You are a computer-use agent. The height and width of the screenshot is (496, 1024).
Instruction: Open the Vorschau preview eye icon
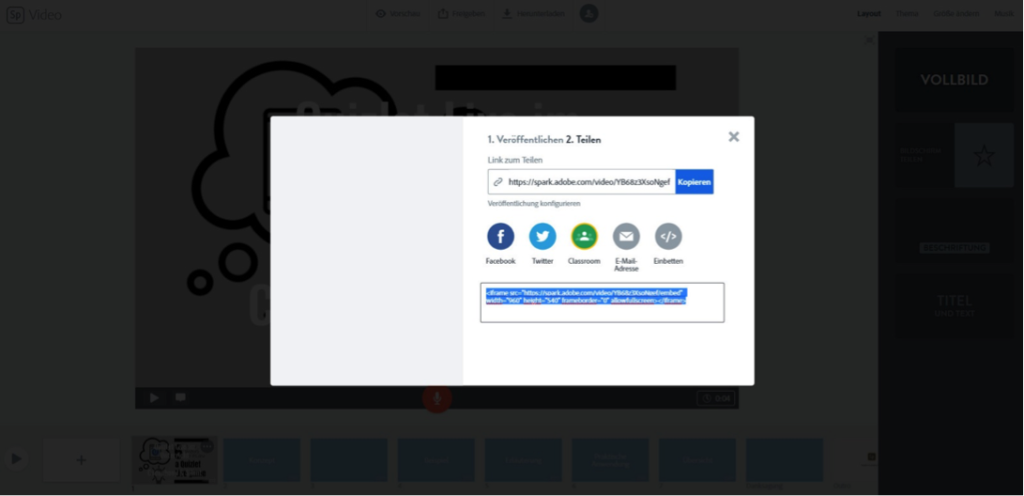[x=381, y=14]
